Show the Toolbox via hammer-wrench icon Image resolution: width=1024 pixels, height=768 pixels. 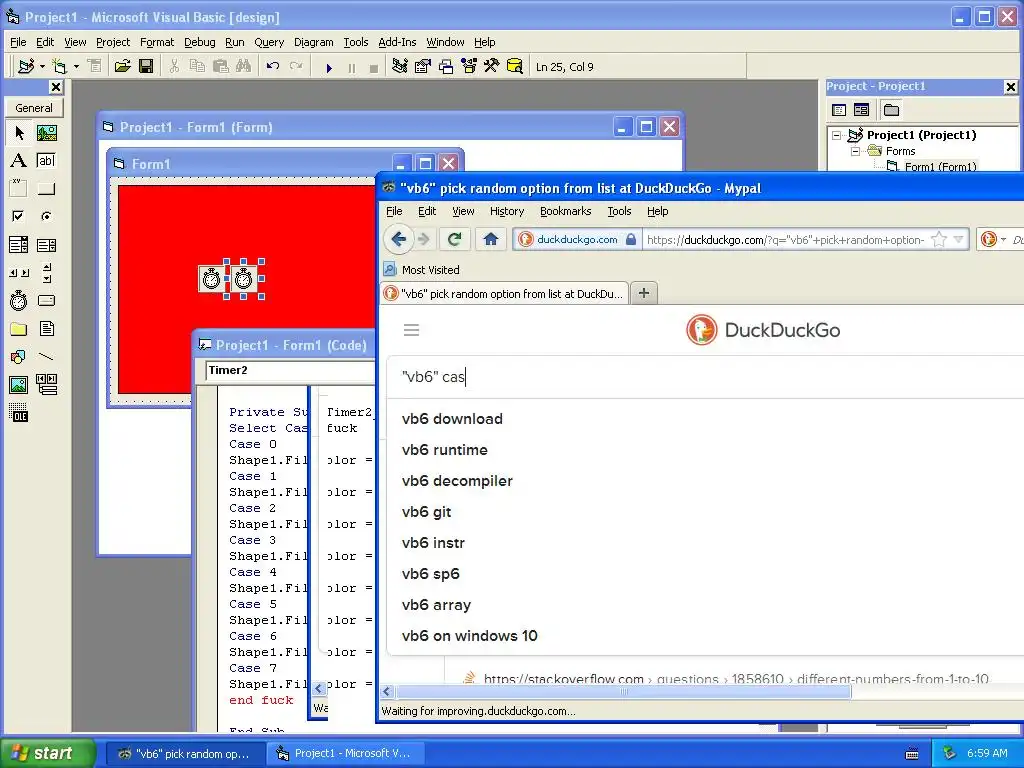[x=492, y=66]
